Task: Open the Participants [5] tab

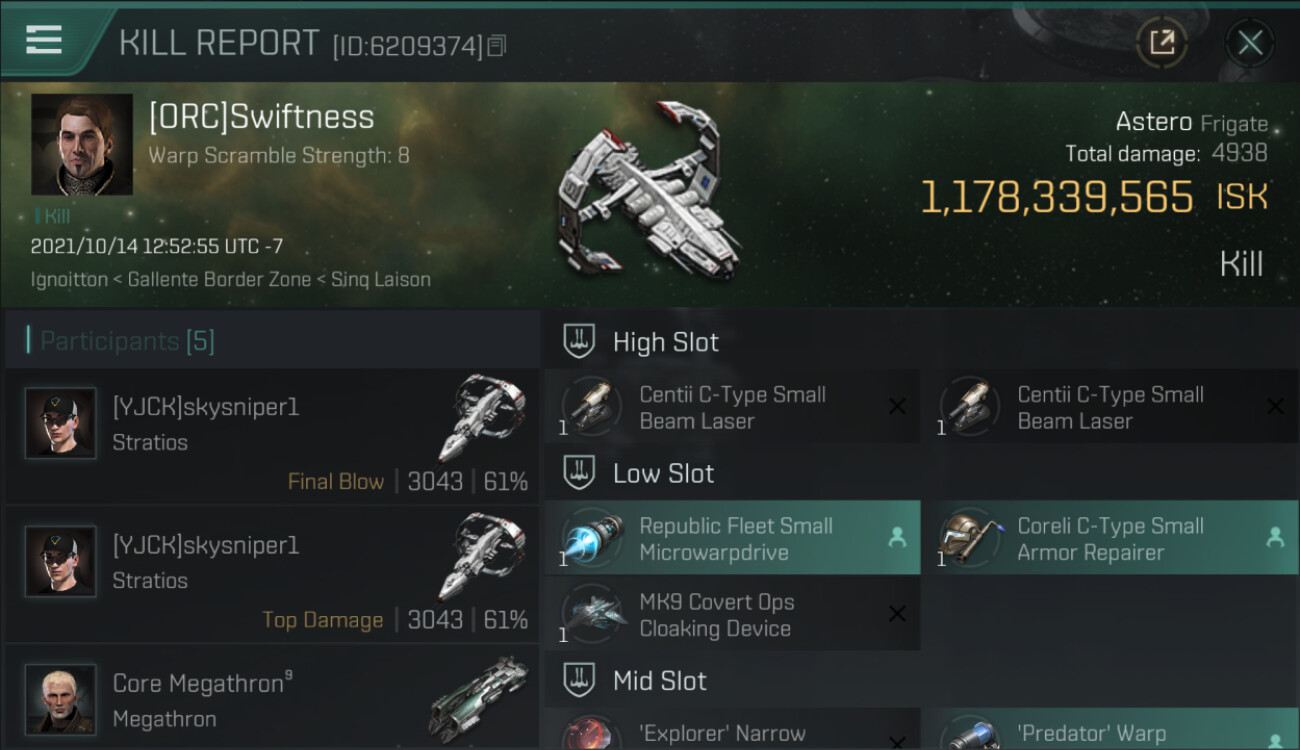Action: coord(127,341)
